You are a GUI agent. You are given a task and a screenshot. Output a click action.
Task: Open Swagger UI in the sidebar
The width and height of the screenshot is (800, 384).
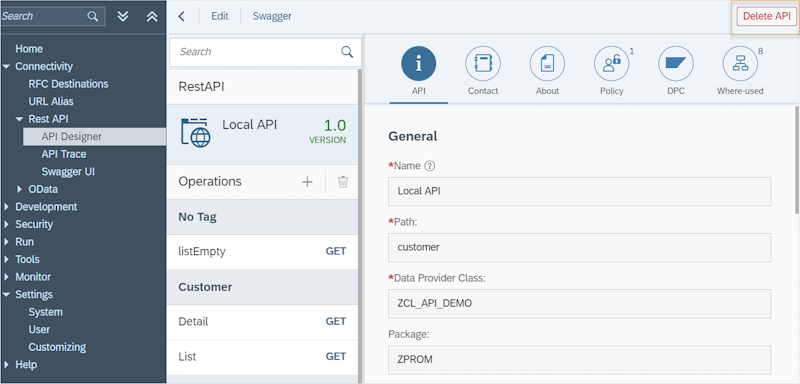point(68,172)
